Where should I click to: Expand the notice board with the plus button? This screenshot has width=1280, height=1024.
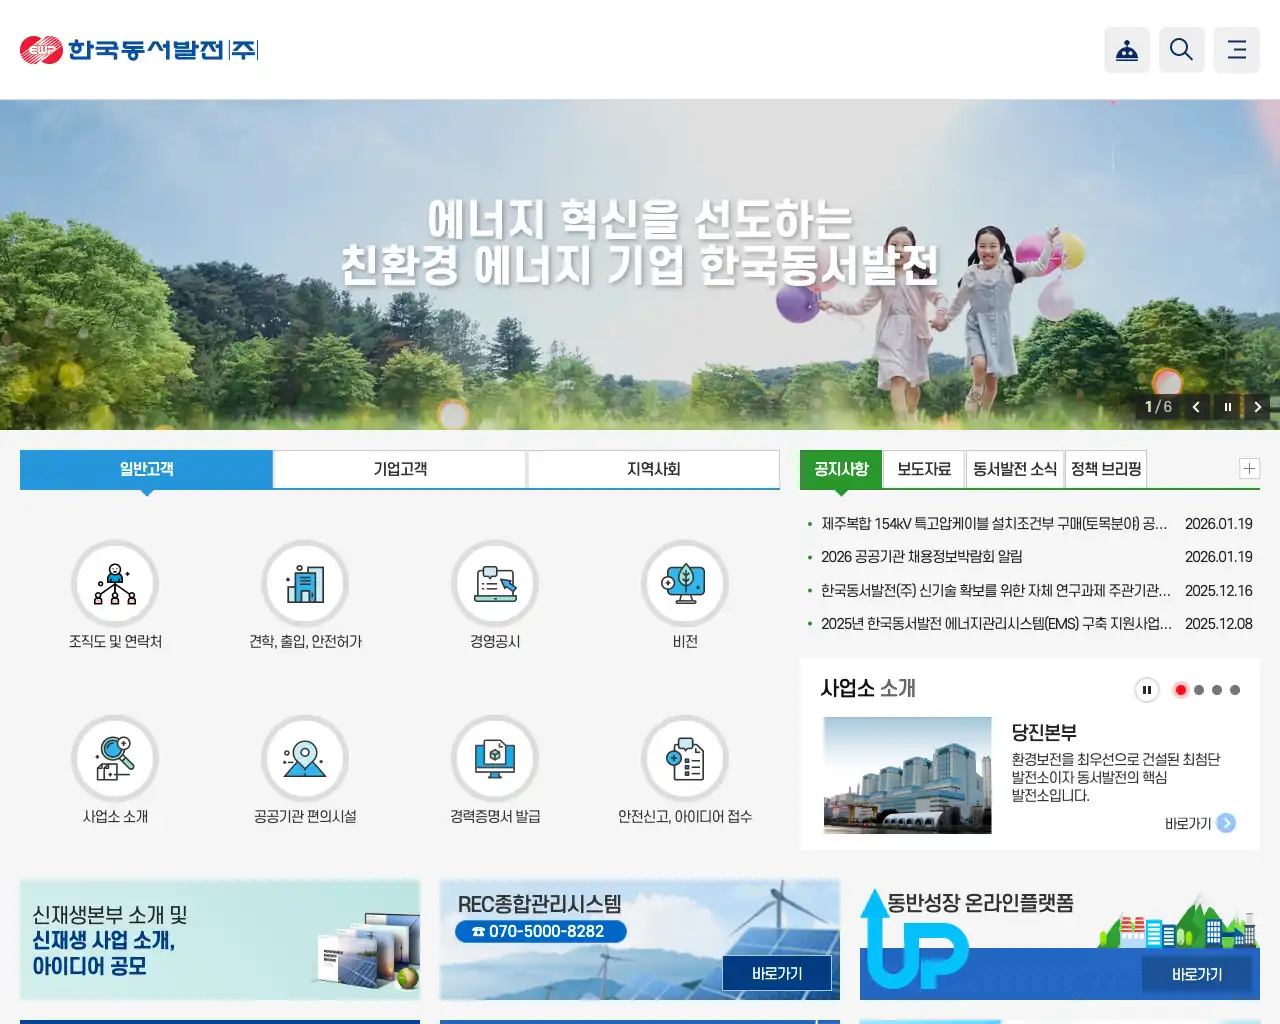click(1248, 468)
